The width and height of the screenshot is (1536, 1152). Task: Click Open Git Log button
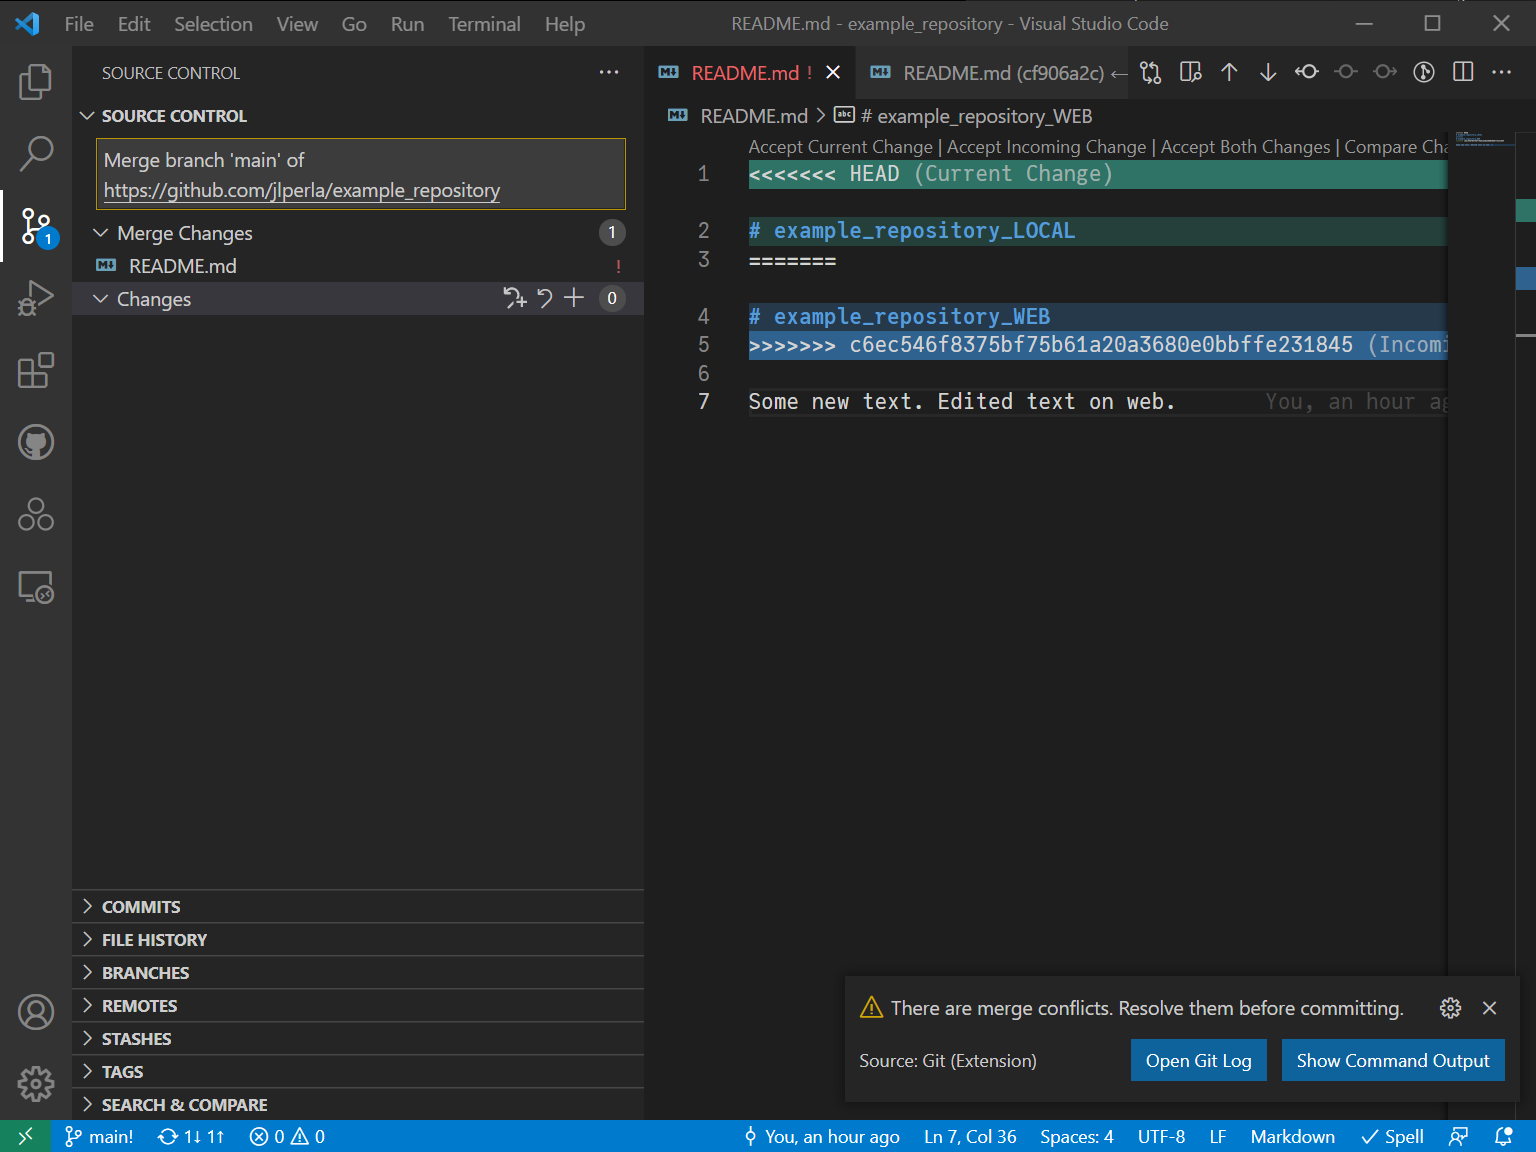pyautogui.click(x=1198, y=1061)
